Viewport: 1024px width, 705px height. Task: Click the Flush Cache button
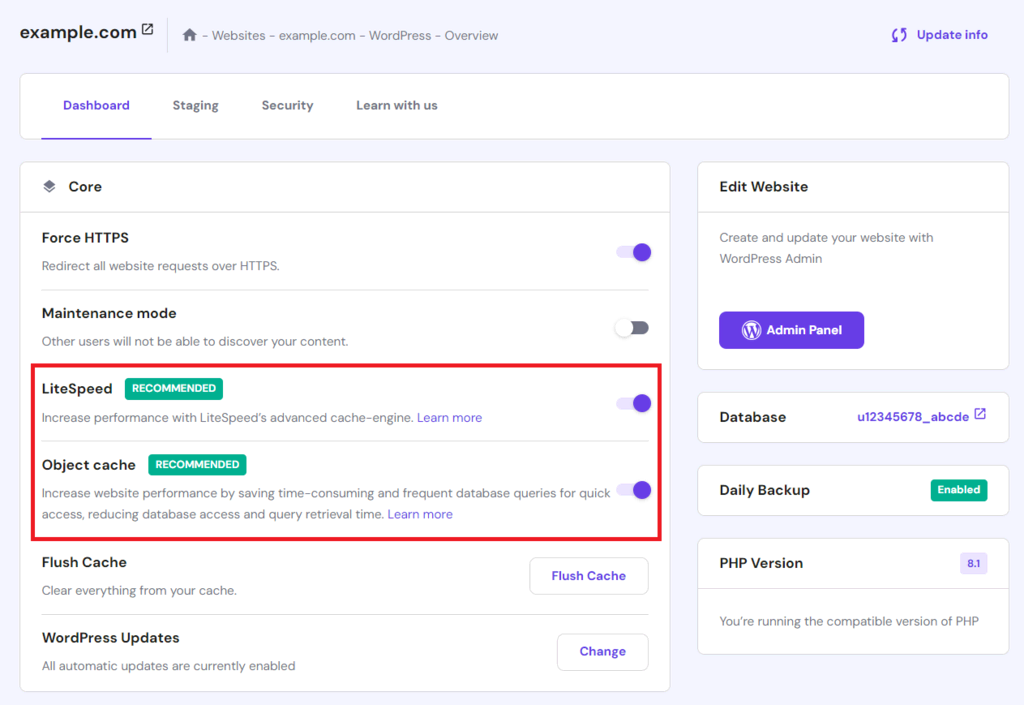588,576
